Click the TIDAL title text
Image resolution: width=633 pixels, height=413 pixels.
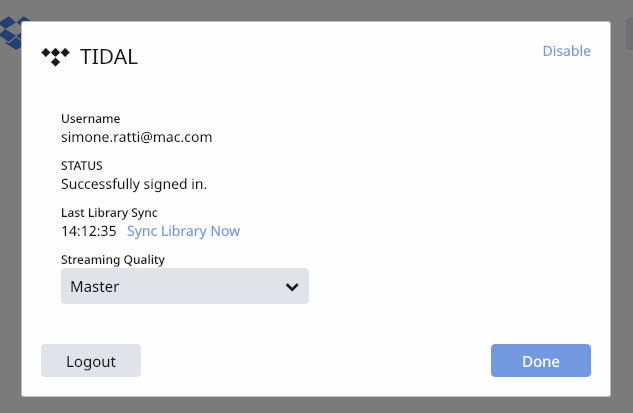click(109, 57)
